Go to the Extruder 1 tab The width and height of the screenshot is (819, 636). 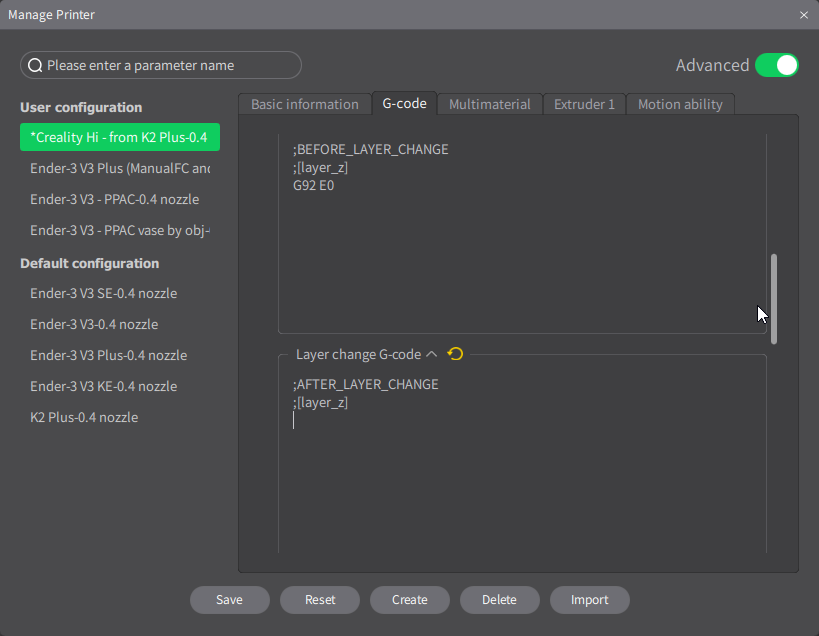click(584, 104)
